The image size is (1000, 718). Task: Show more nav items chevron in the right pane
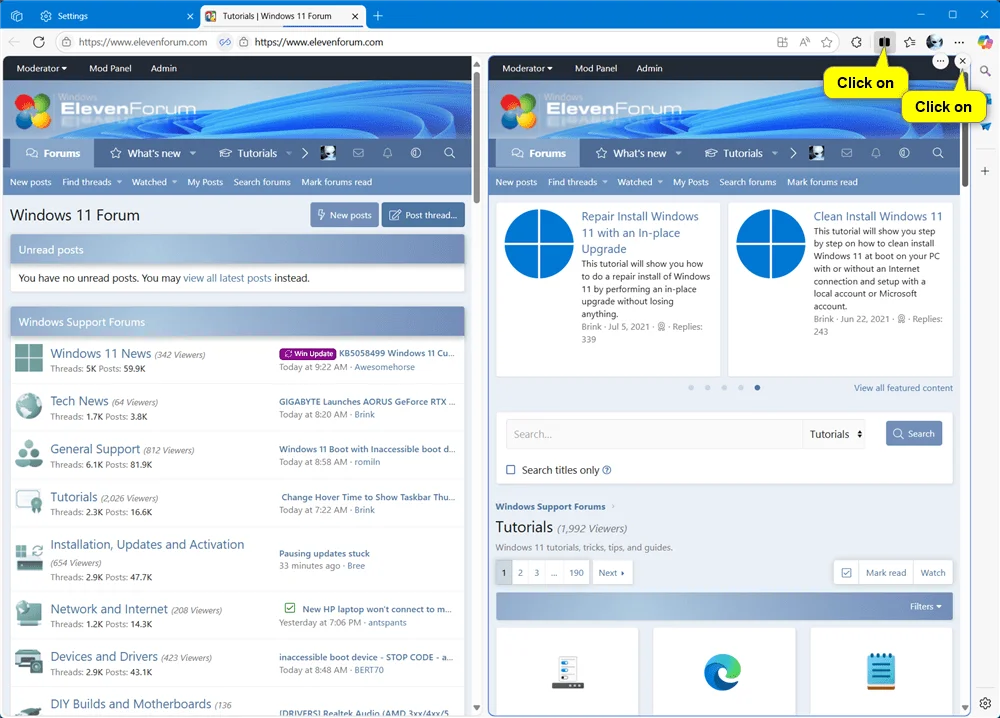(793, 153)
